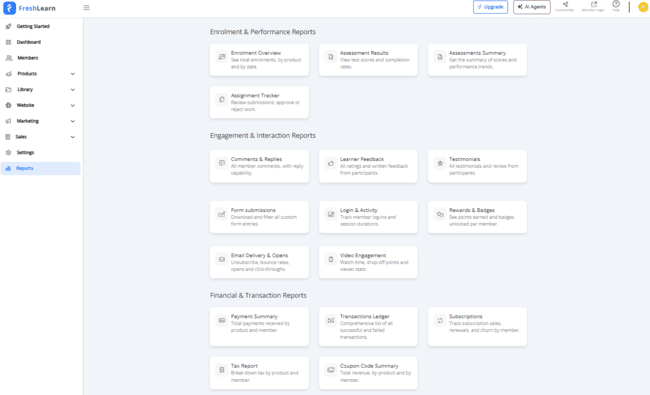Open the Subscriptions report title
650x395 pixels.
pos(466,316)
